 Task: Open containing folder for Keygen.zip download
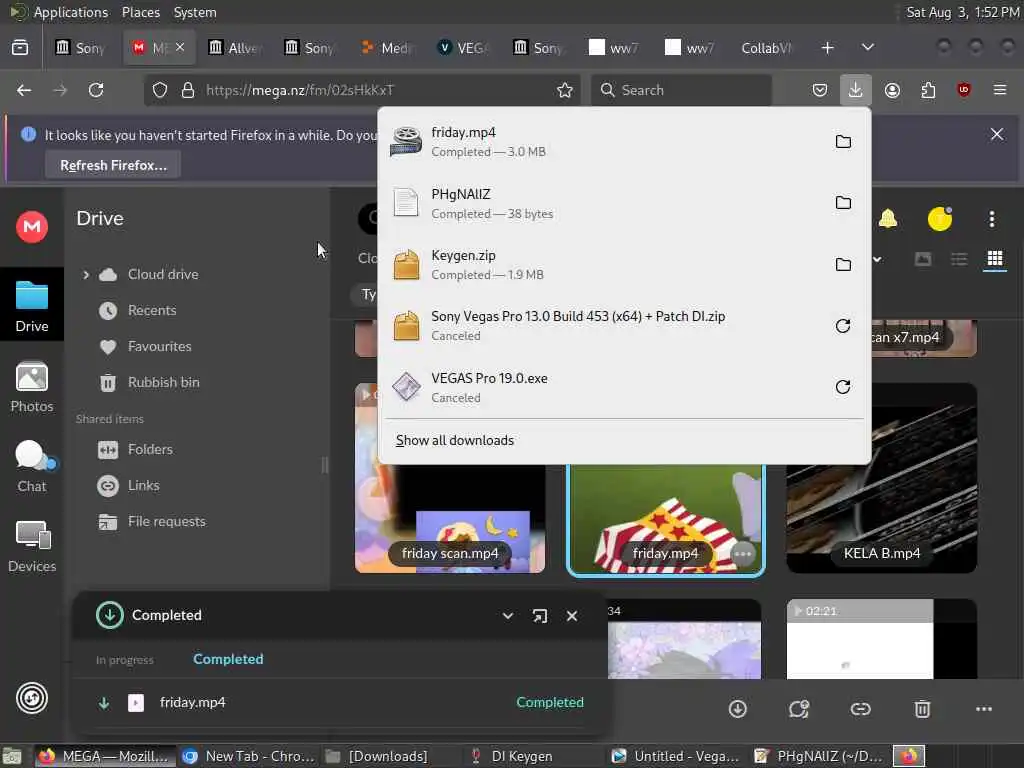(843, 264)
